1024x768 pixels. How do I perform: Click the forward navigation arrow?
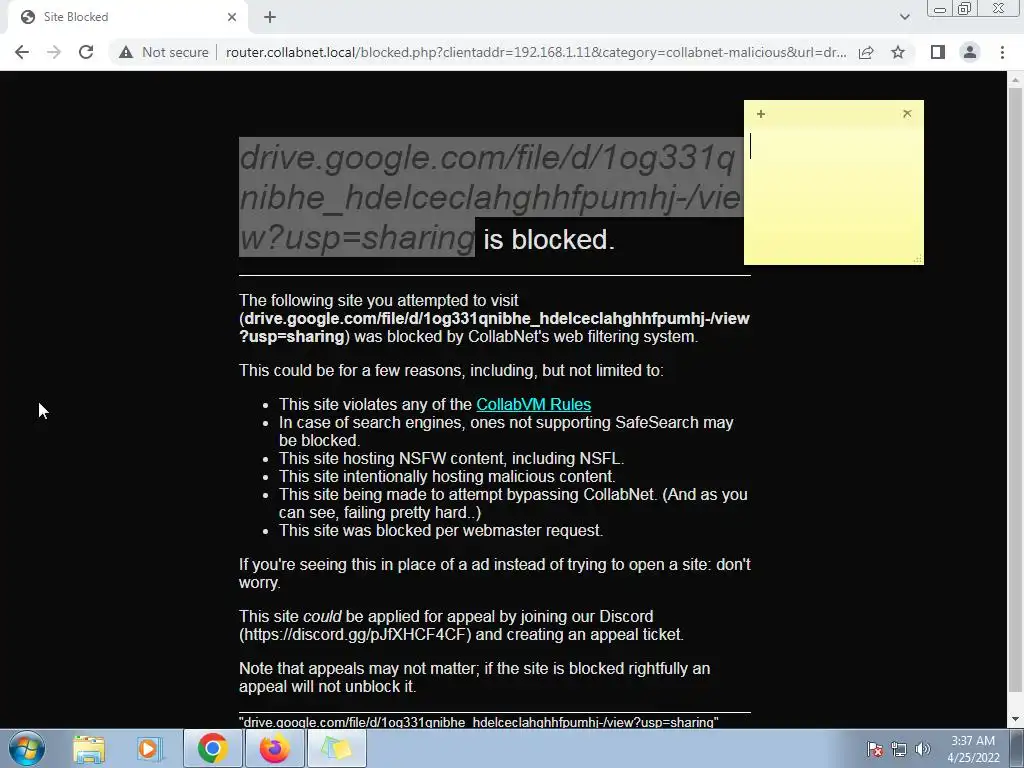[x=54, y=52]
